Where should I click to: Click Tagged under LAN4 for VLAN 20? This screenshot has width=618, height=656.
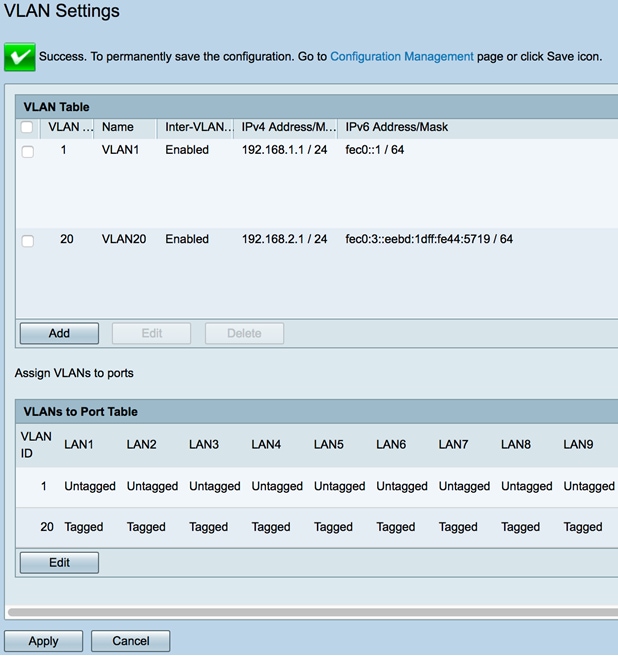point(271,527)
